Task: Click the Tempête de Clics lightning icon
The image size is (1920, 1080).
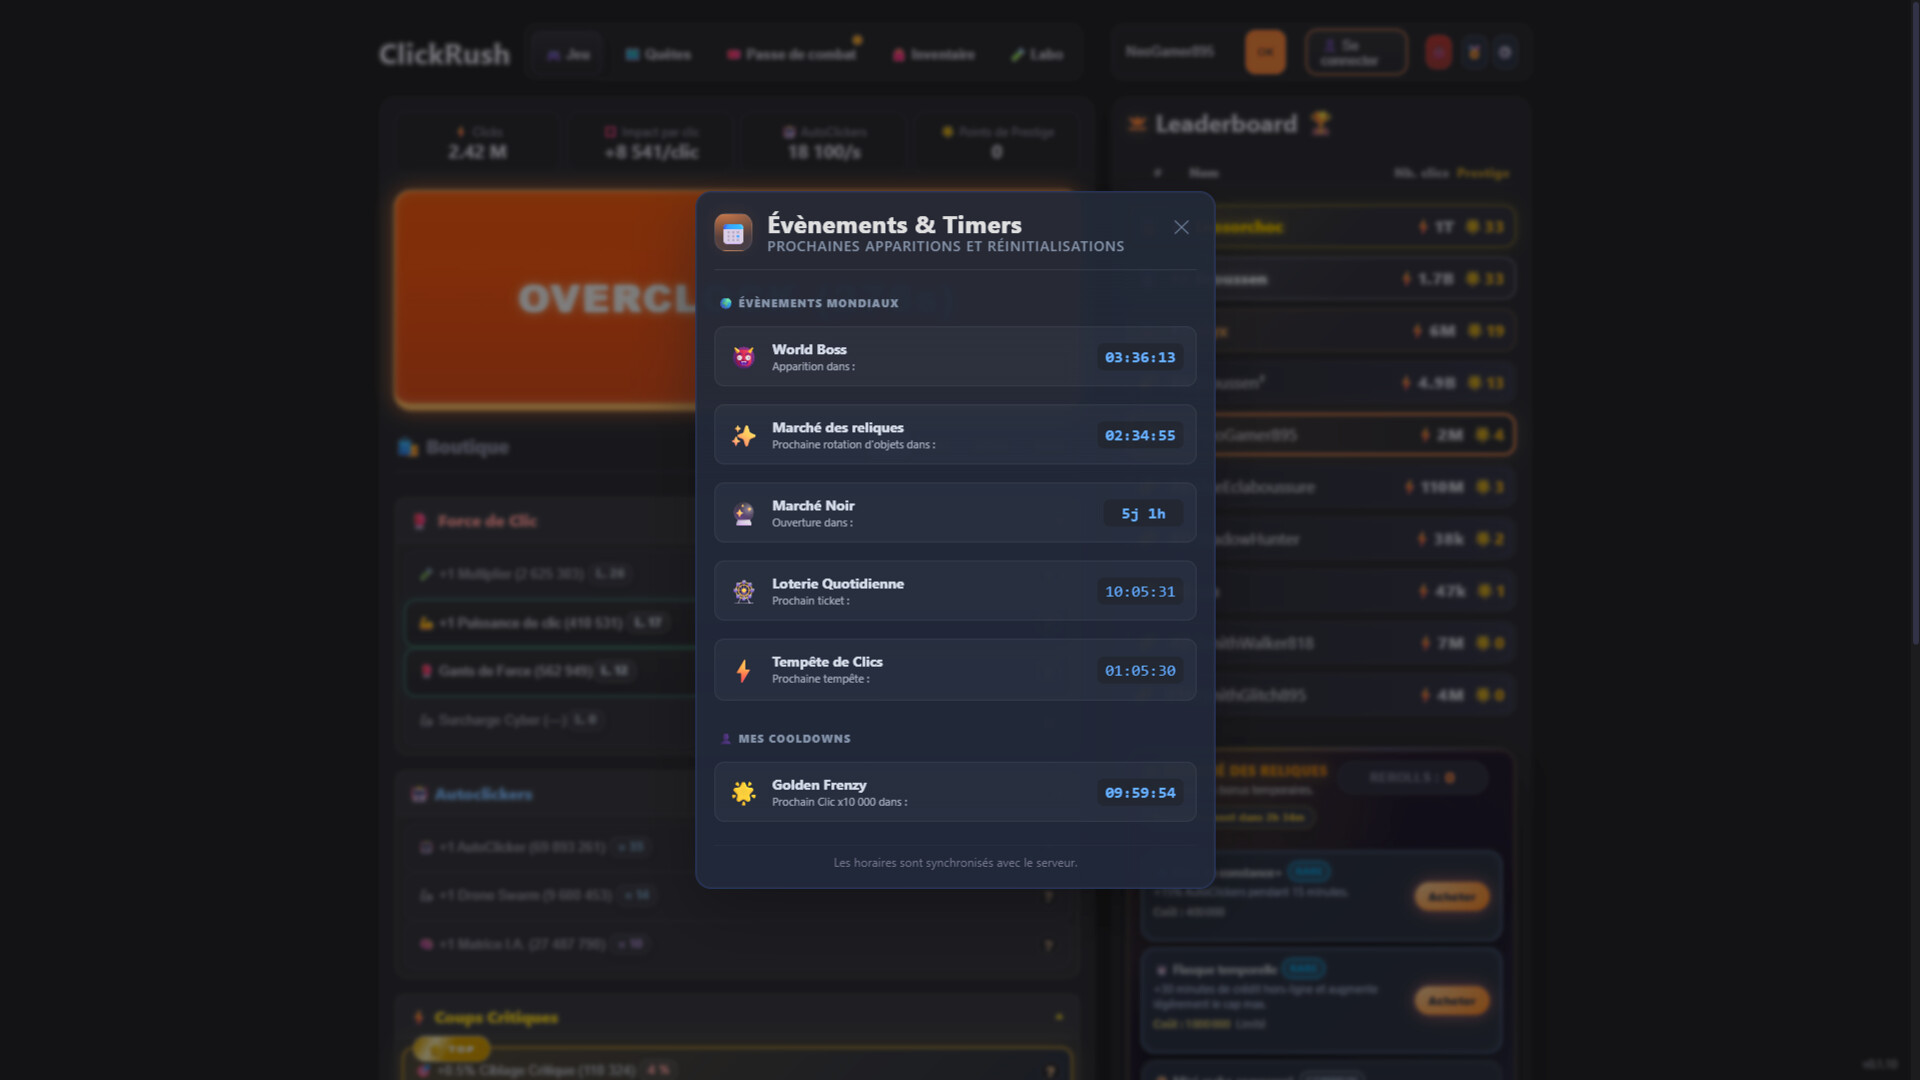Action: (x=743, y=670)
